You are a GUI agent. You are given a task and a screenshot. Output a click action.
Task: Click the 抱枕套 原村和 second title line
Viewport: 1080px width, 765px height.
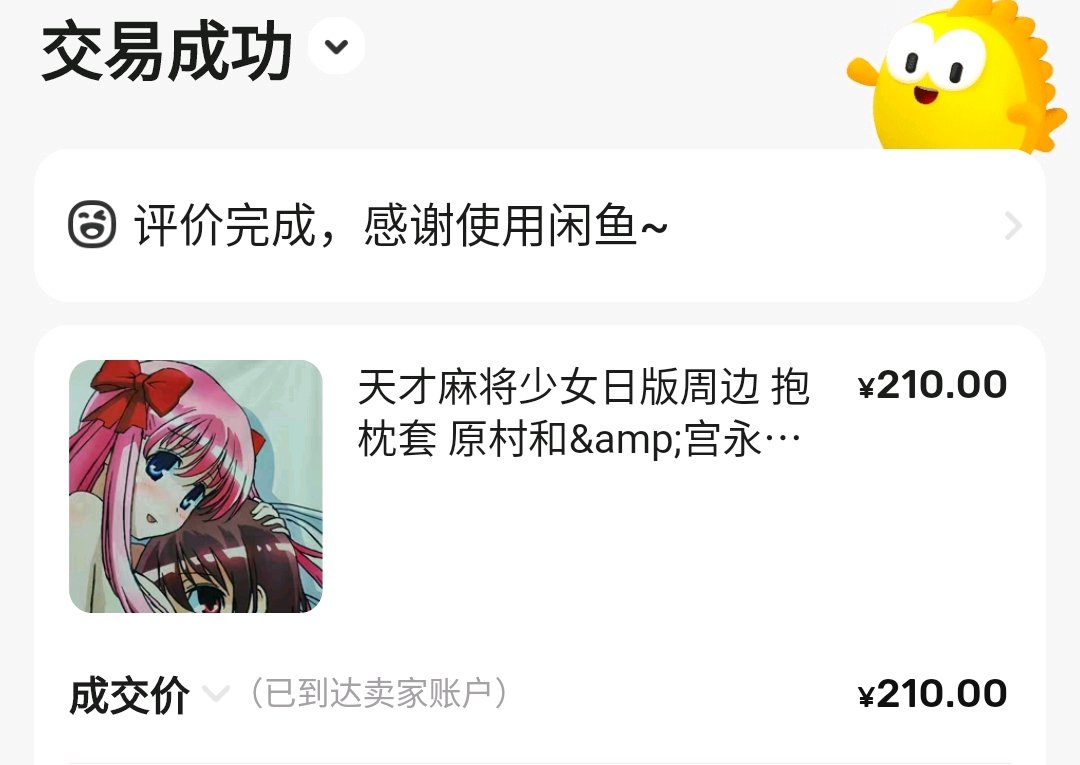pos(579,439)
